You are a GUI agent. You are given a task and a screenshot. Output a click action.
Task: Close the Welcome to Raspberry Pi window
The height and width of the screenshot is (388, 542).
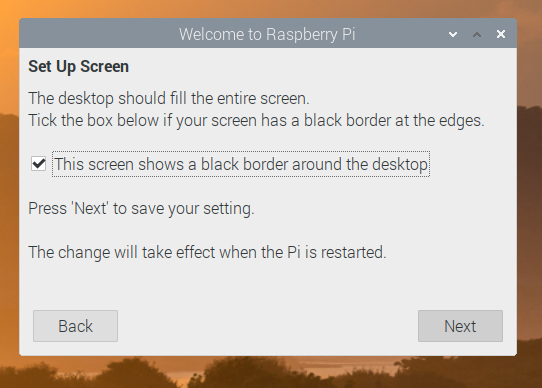(501, 34)
